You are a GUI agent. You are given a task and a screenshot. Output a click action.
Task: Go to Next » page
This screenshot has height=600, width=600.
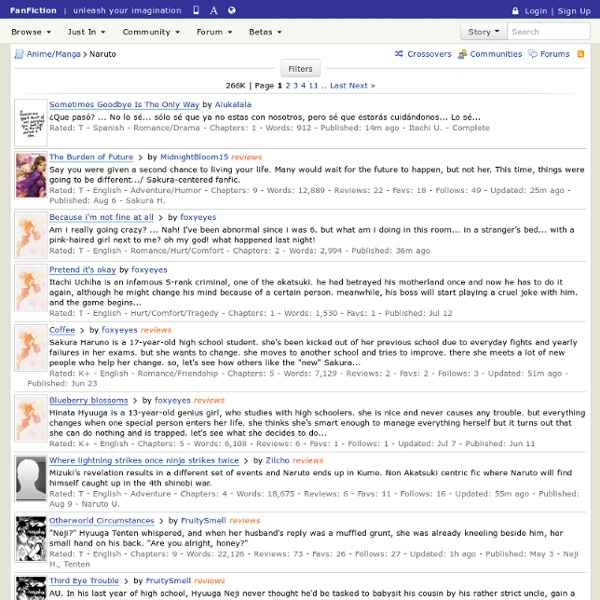362,86
